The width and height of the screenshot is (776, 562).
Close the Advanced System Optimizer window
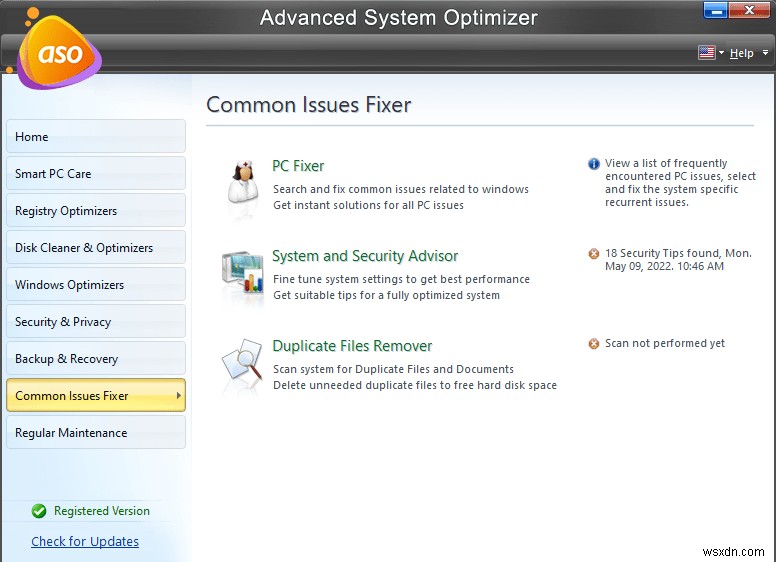point(749,10)
